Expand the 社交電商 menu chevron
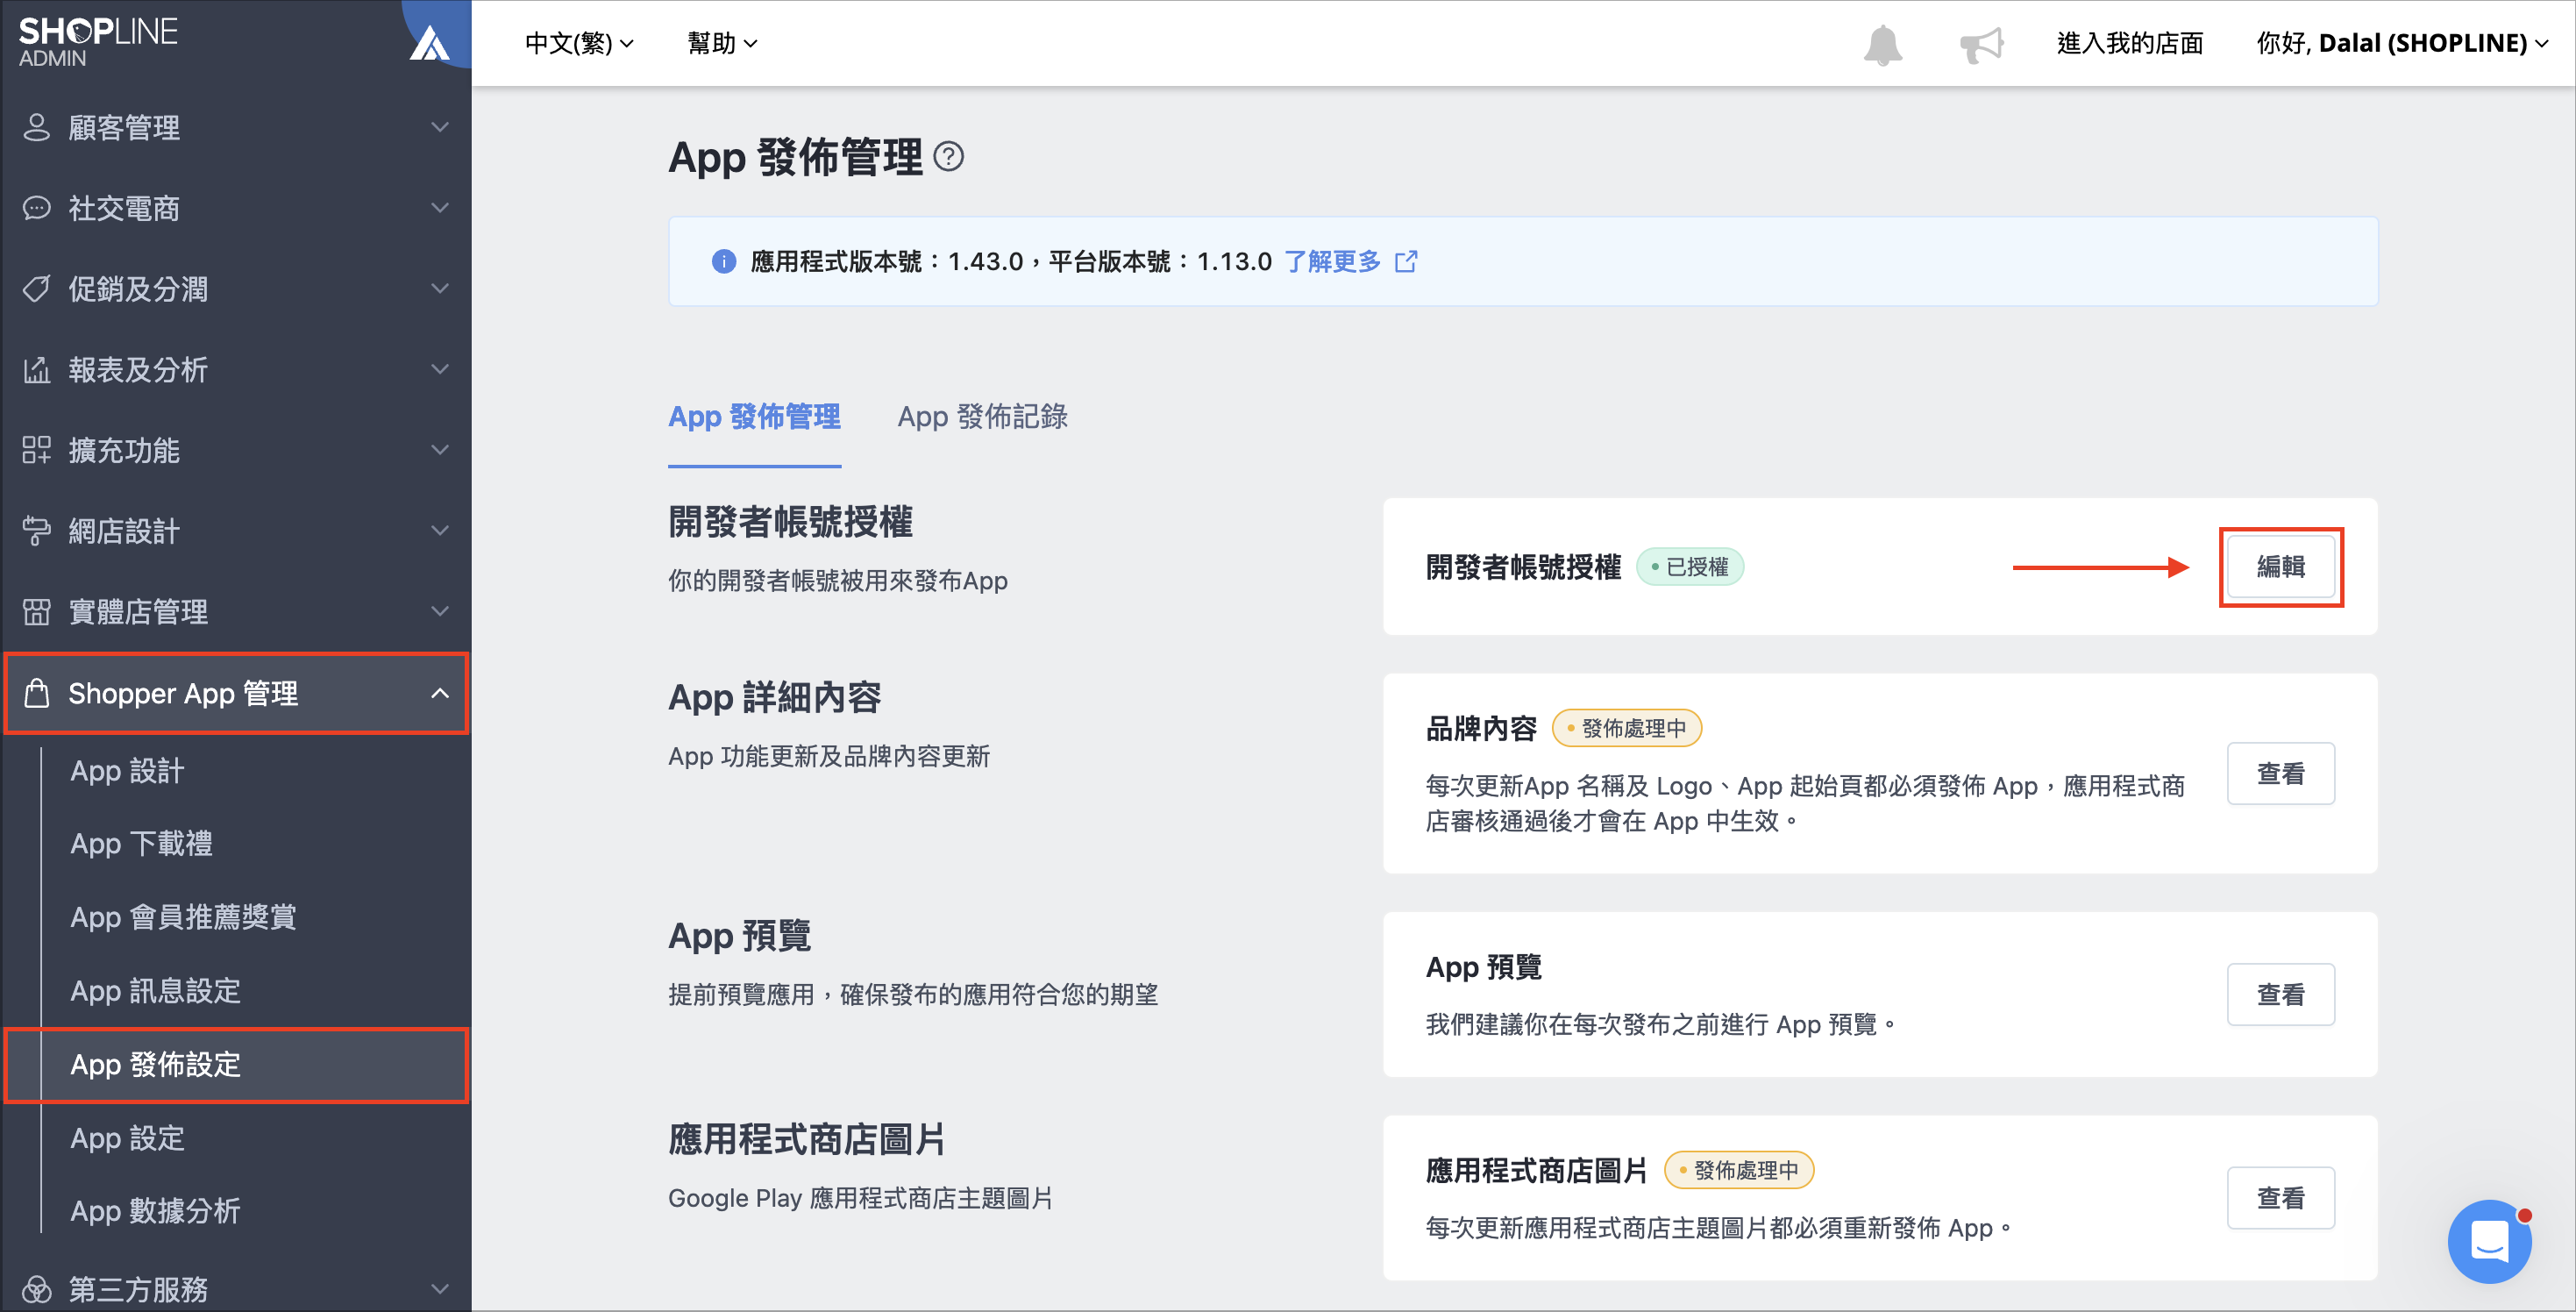Screen dimensions: 2576x1312 pos(440,208)
